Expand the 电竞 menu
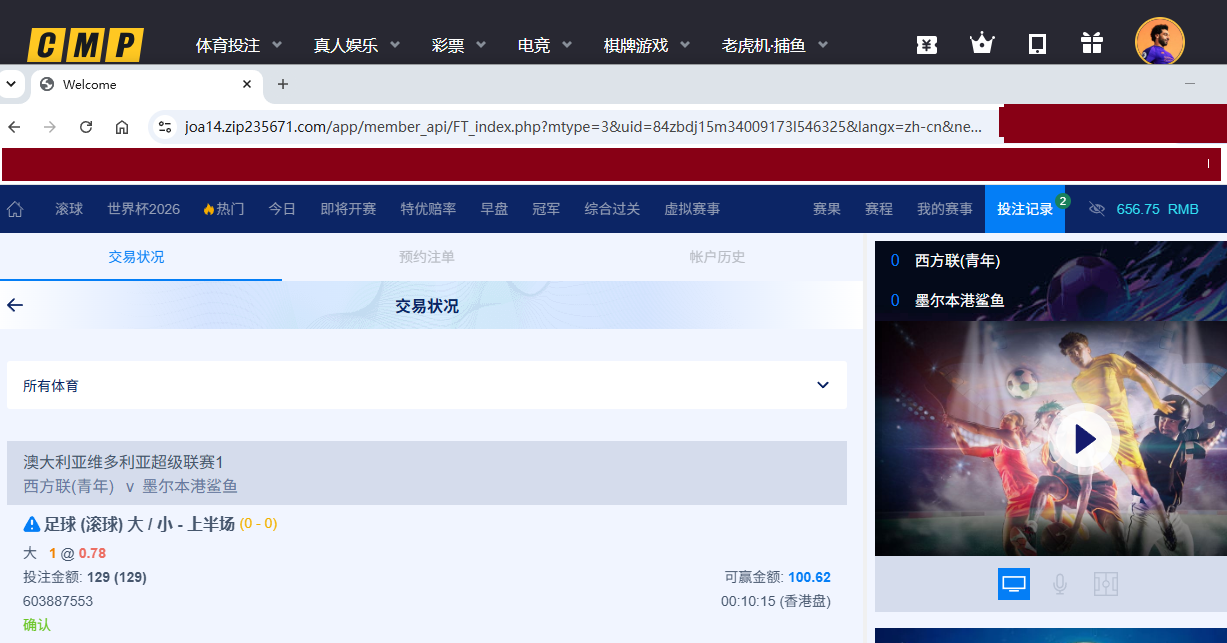This screenshot has width=1227, height=643. (545, 45)
